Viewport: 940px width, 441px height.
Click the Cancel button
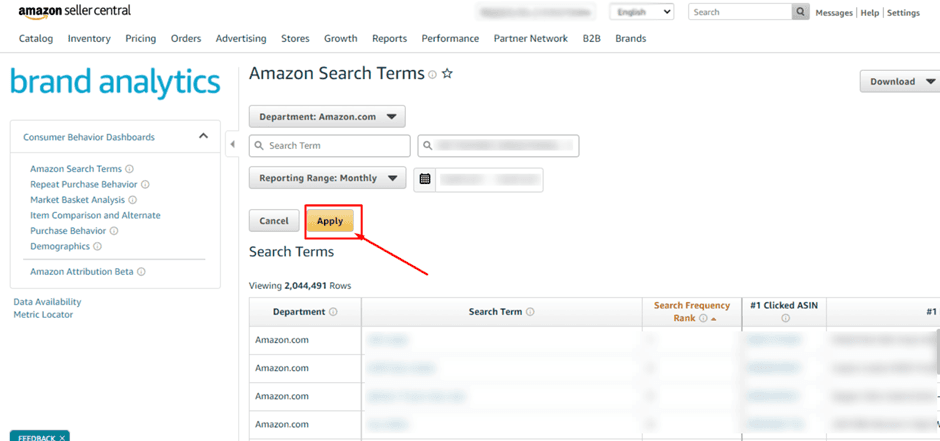coord(274,221)
